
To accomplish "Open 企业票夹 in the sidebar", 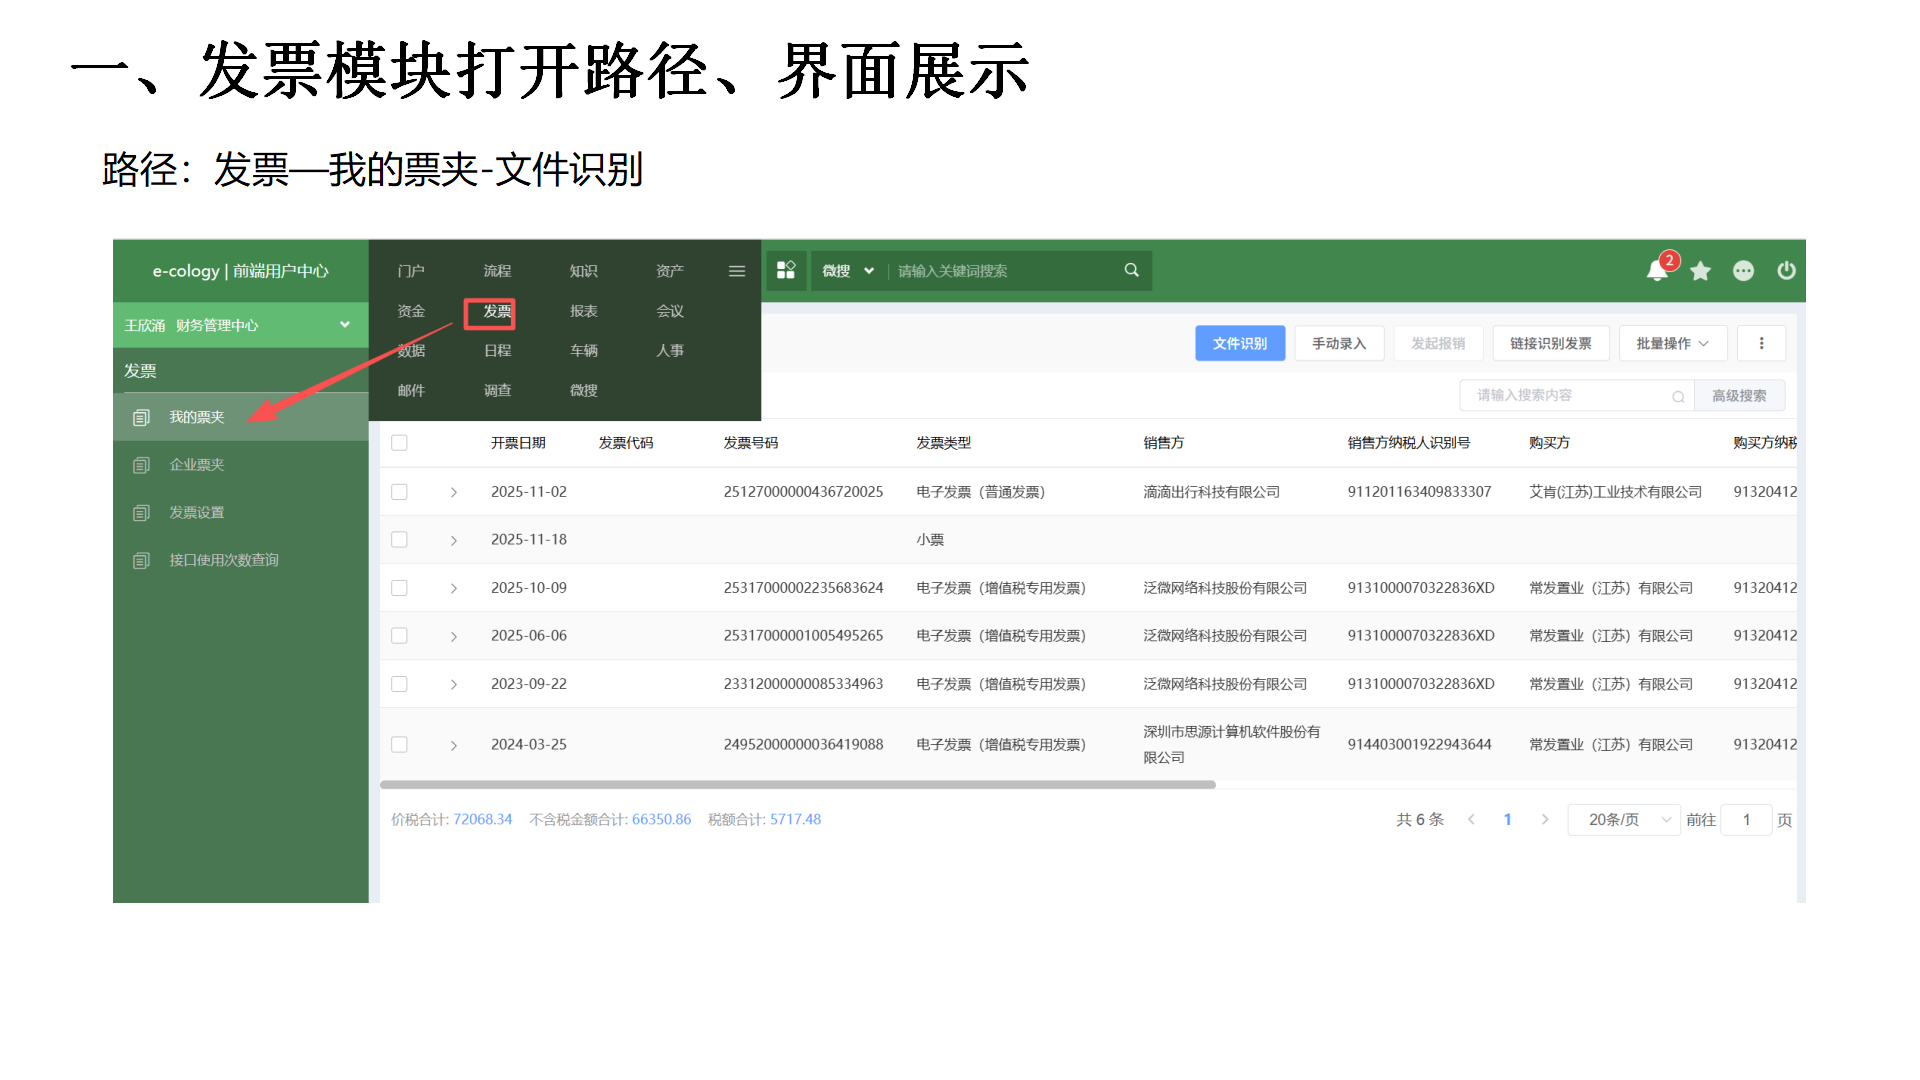I will (197, 464).
